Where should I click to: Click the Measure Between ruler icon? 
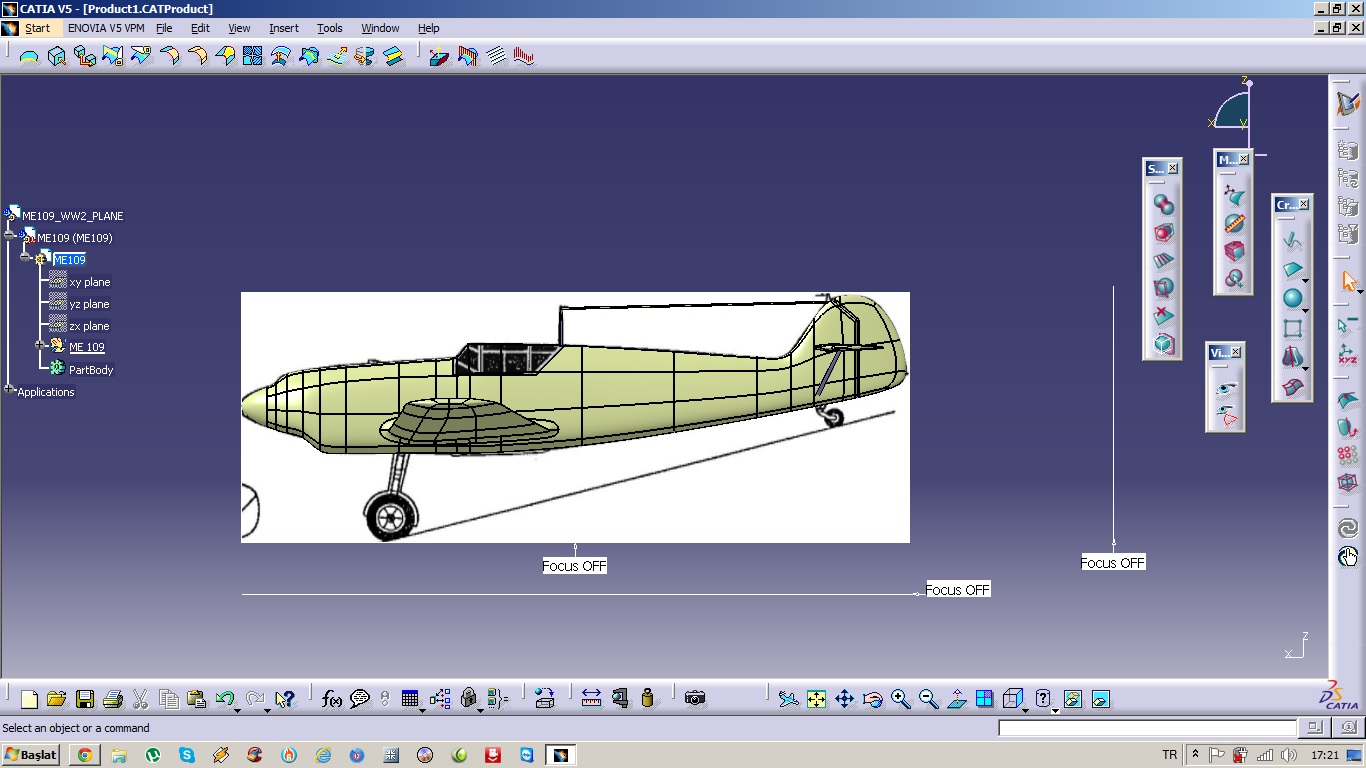(591, 699)
